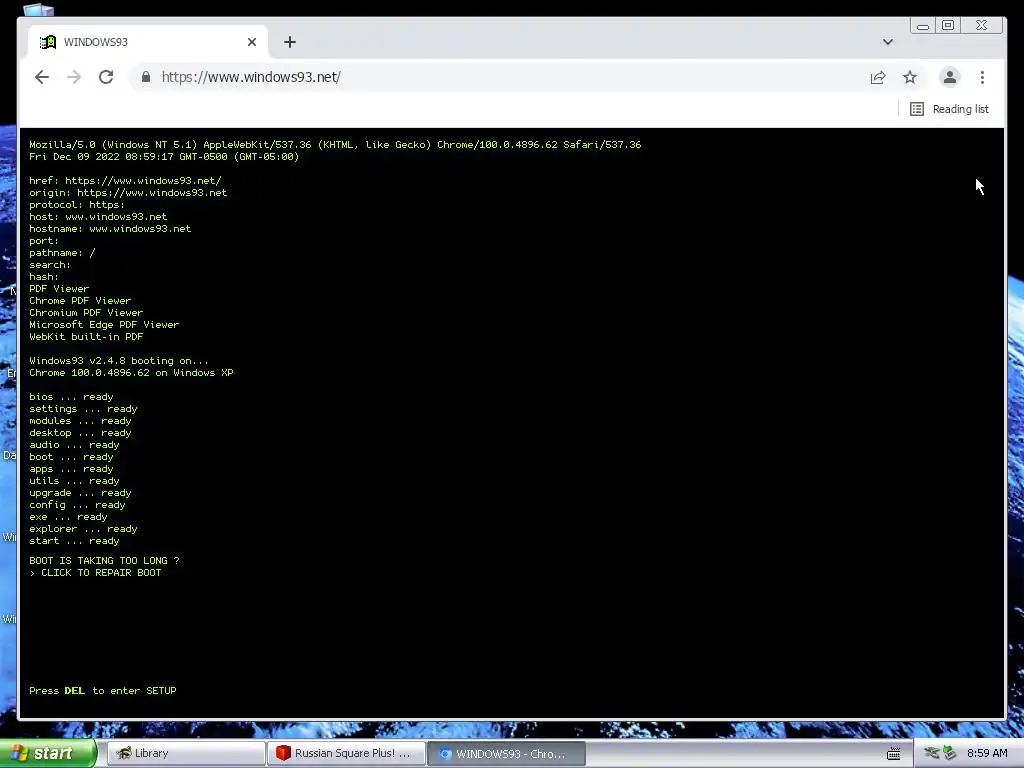The width and height of the screenshot is (1024, 768).
Task: Close the WINDOWS93 tab
Action: coord(252,42)
